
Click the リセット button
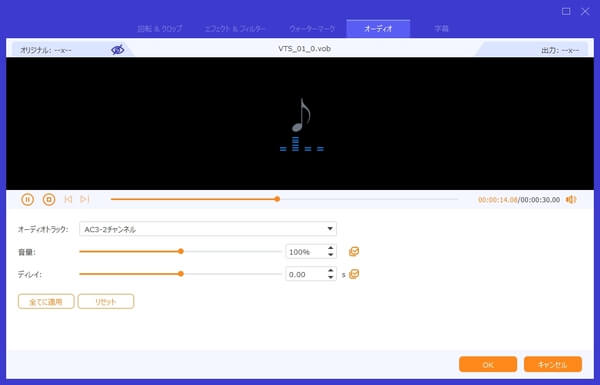point(106,302)
